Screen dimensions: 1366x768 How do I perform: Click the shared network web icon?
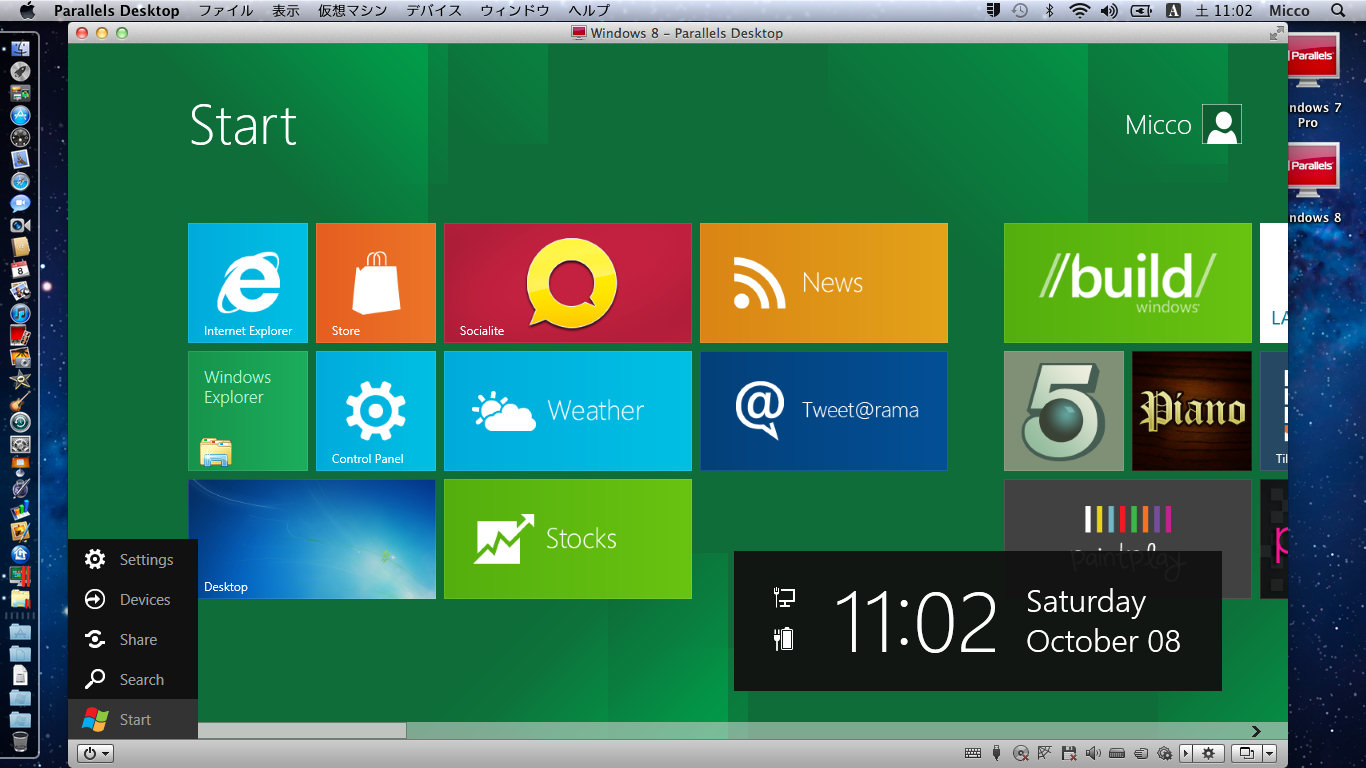coord(1045,753)
